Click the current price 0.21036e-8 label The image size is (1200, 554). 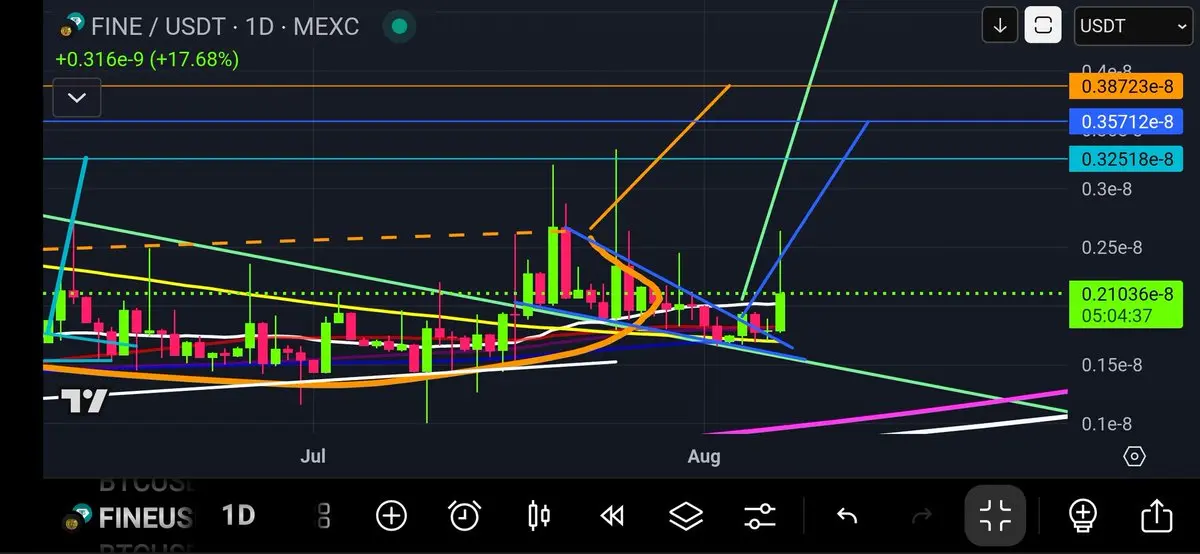(1126, 294)
